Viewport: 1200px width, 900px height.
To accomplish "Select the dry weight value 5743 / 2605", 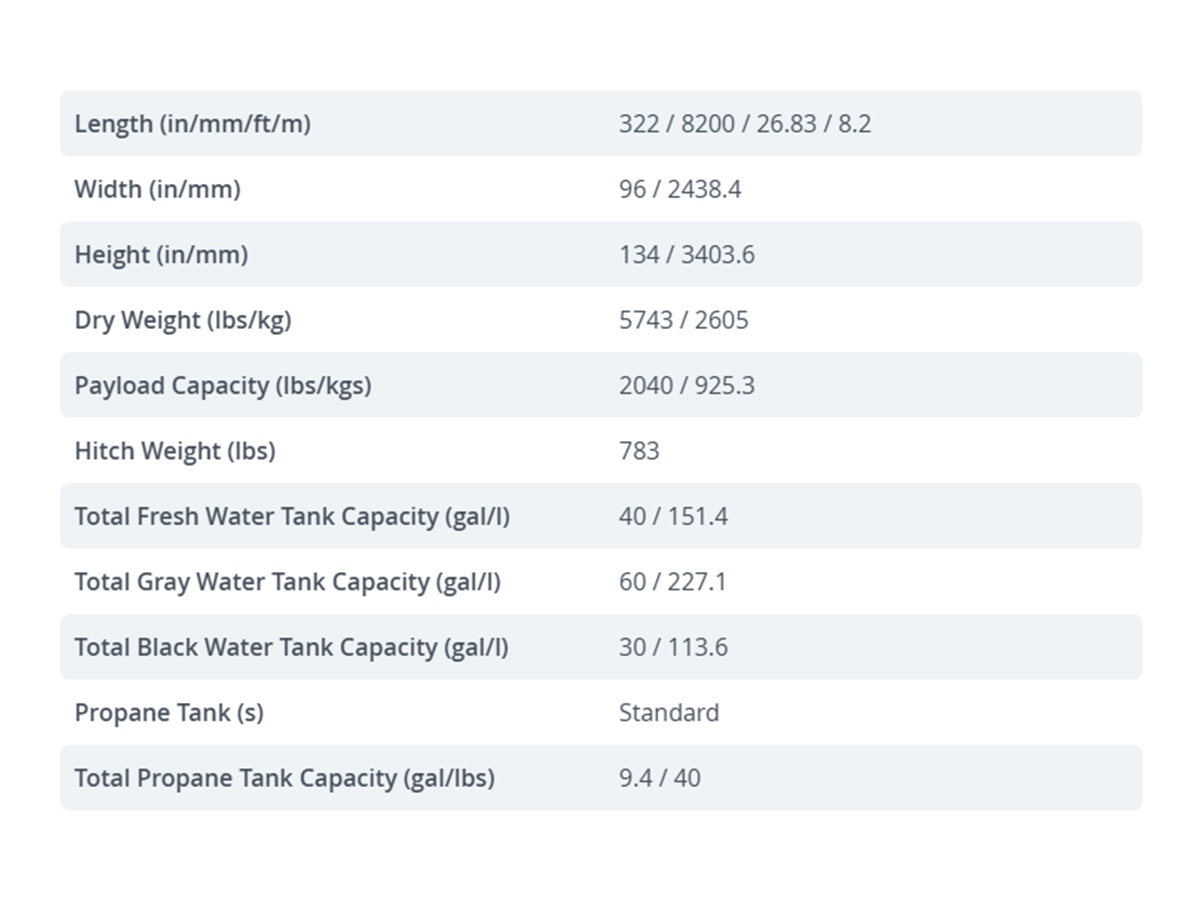I will [684, 320].
